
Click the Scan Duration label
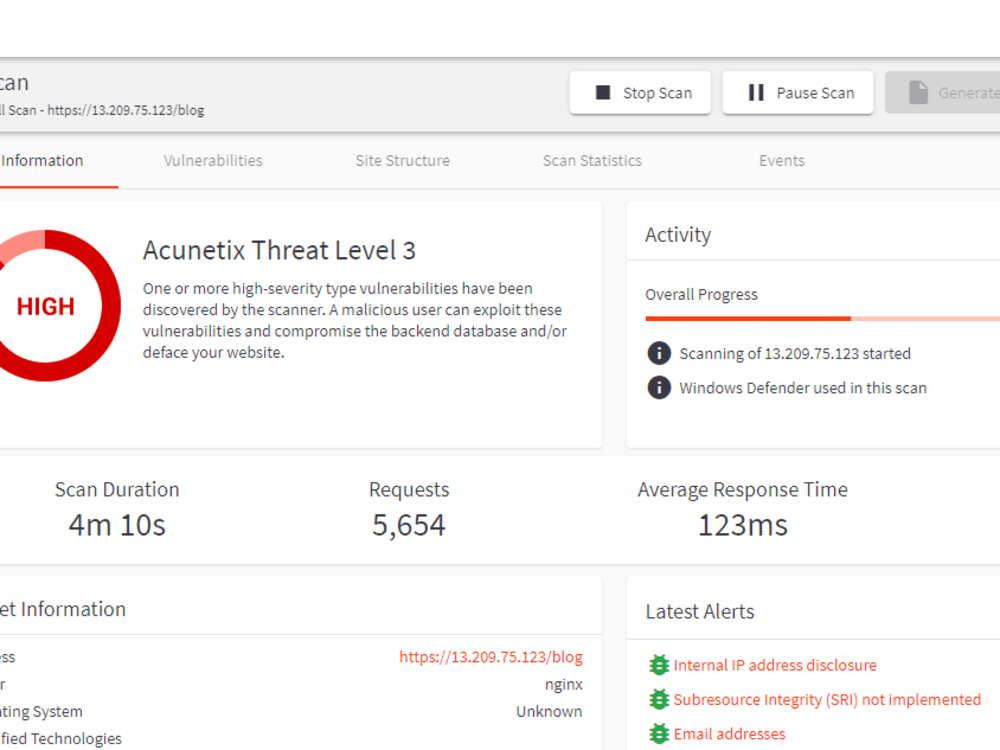pyautogui.click(x=117, y=489)
